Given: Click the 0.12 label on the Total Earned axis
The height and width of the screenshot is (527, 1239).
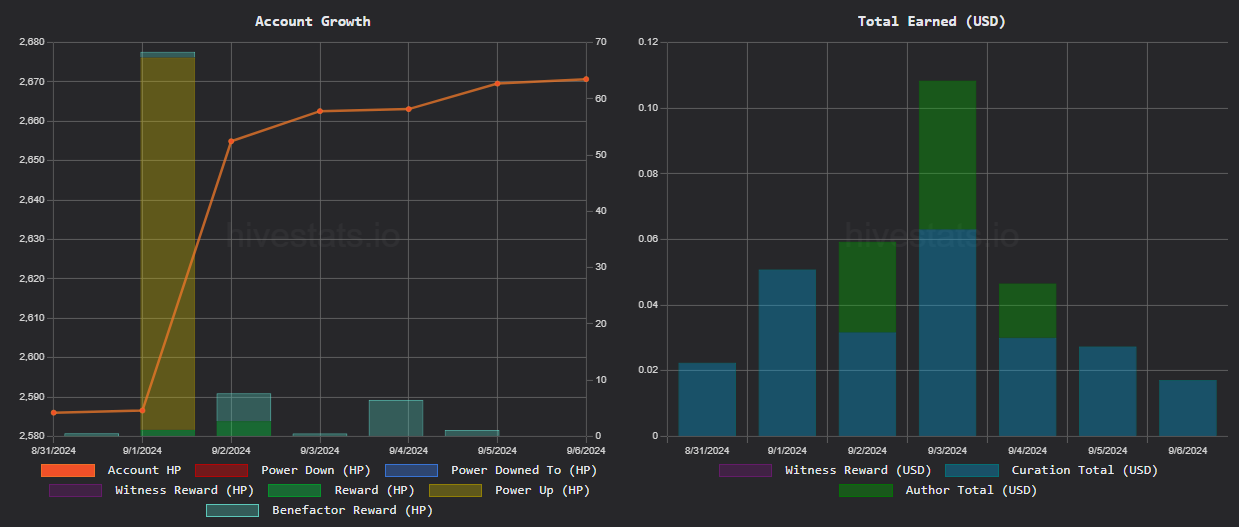Looking at the screenshot, I should pyautogui.click(x=647, y=42).
